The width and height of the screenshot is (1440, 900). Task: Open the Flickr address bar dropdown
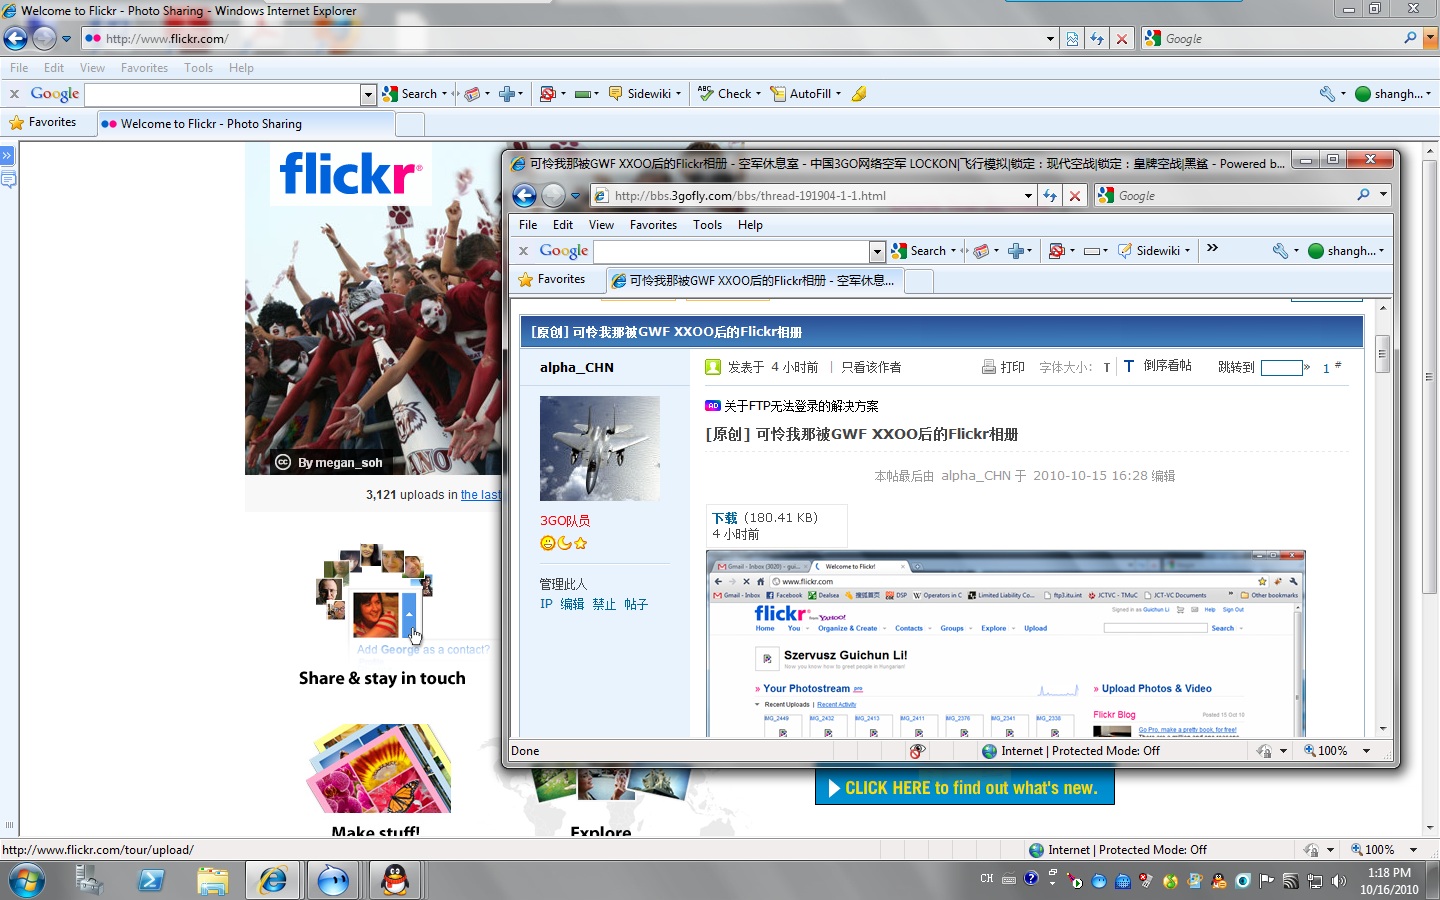coord(1050,39)
